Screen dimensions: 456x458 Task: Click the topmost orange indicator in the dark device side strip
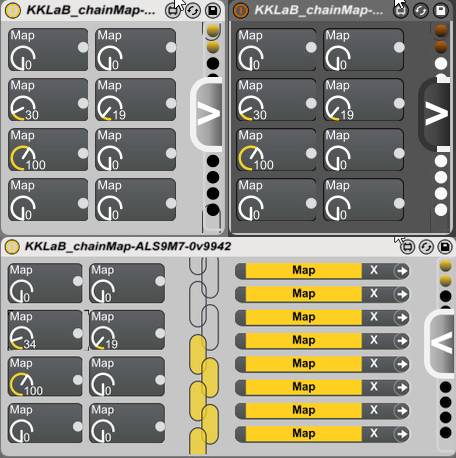pyautogui.click(x=441, y=30)
